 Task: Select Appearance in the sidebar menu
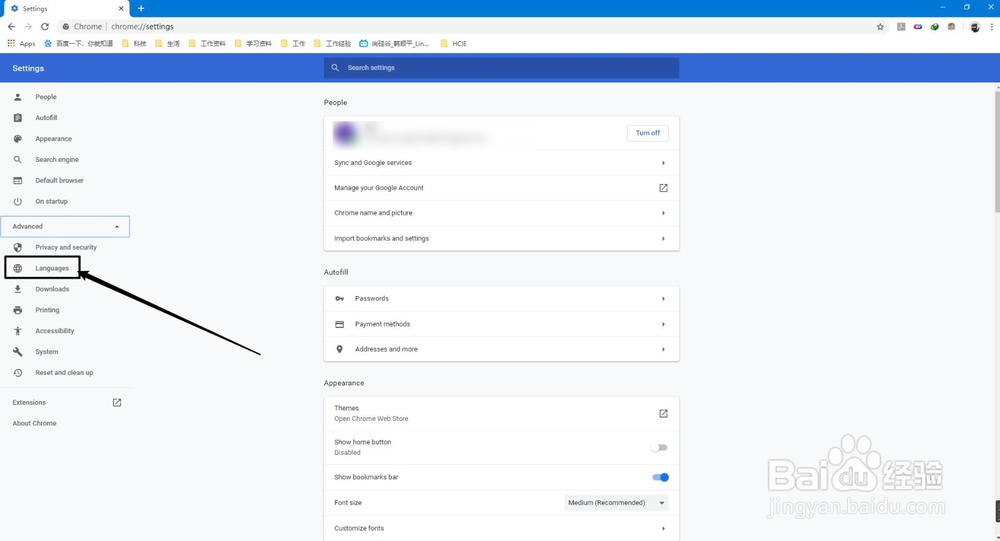coord(54,138)
